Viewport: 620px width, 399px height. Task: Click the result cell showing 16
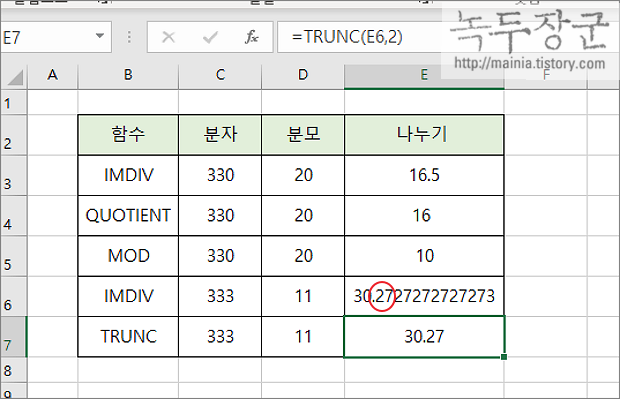(x=424, y=216)
